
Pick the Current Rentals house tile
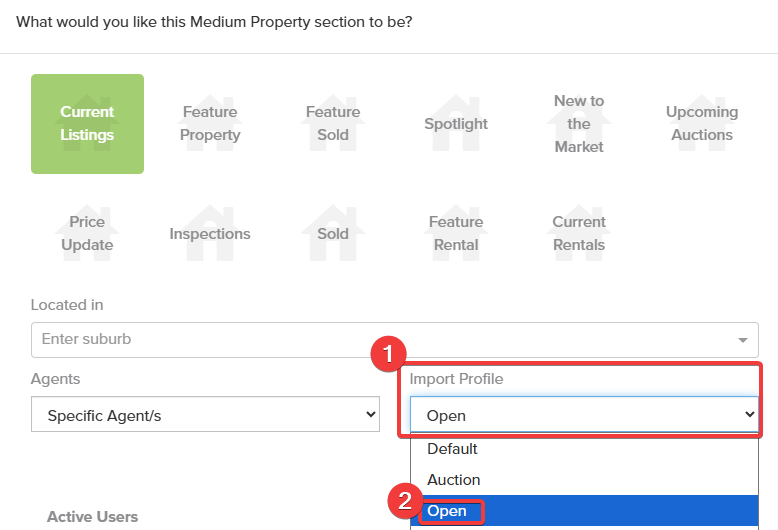(x=579, y=234)
